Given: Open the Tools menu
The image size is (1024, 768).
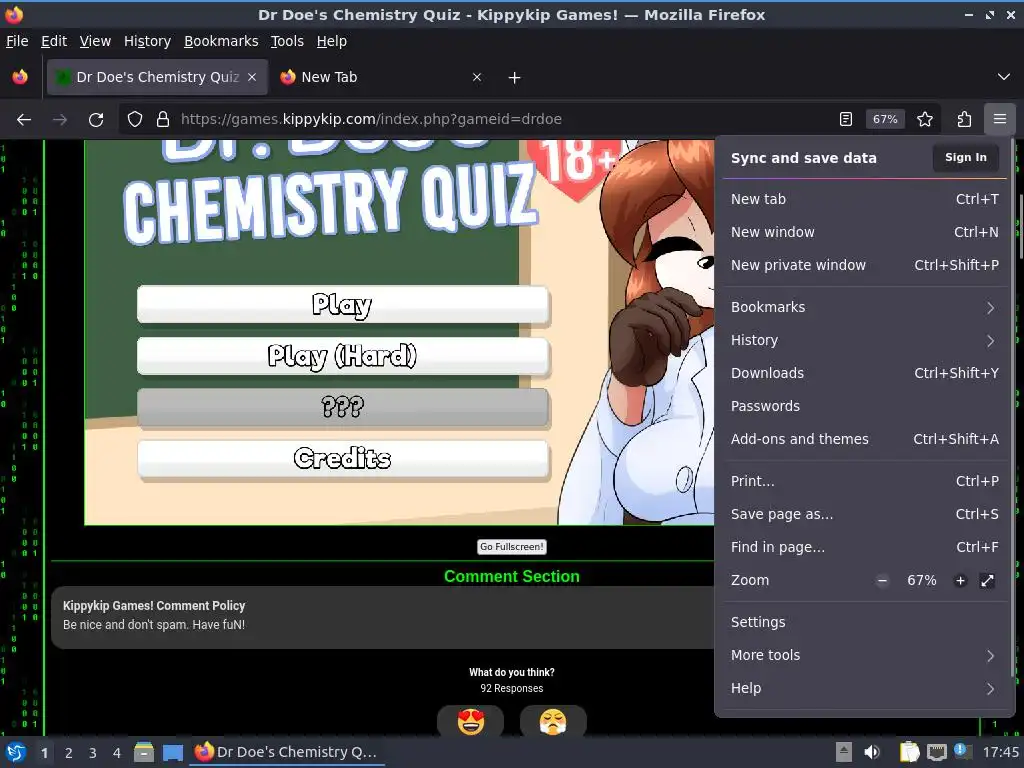Looking at the screenshot, I should click(287, 41).
